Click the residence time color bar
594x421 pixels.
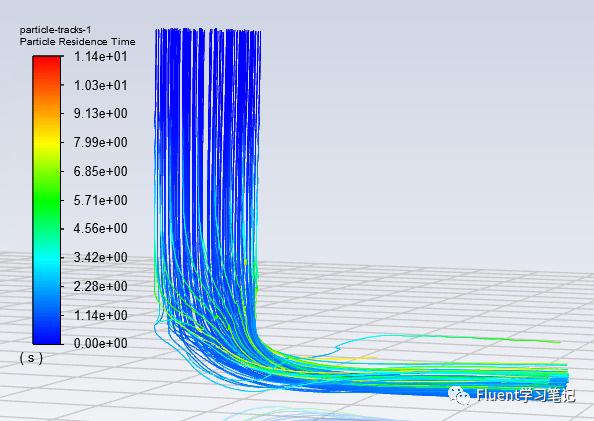click(47, 200)
